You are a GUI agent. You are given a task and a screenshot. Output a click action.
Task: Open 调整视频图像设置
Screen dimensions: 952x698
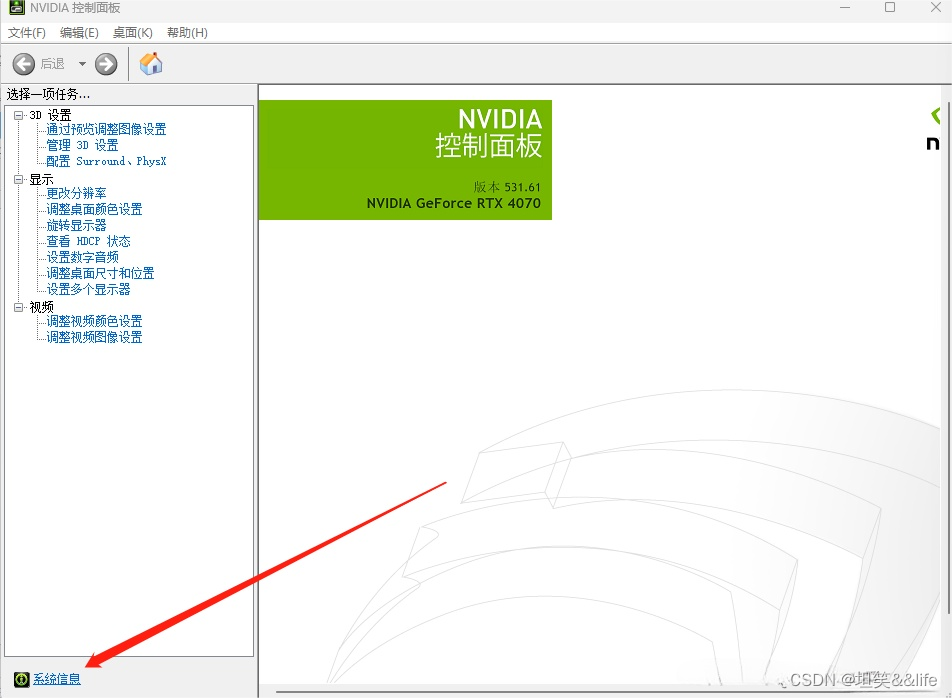coord(94,337)
